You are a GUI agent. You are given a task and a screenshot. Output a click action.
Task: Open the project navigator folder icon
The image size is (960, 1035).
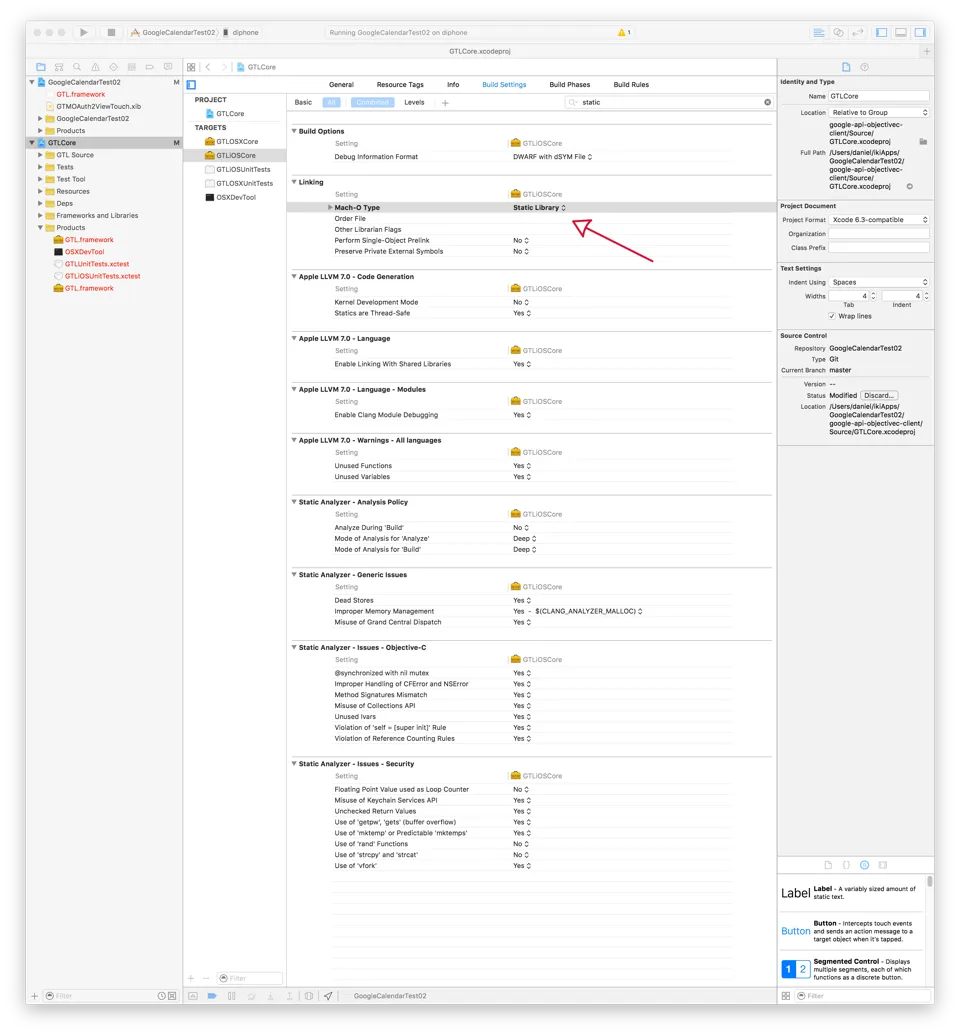[41, 67]
